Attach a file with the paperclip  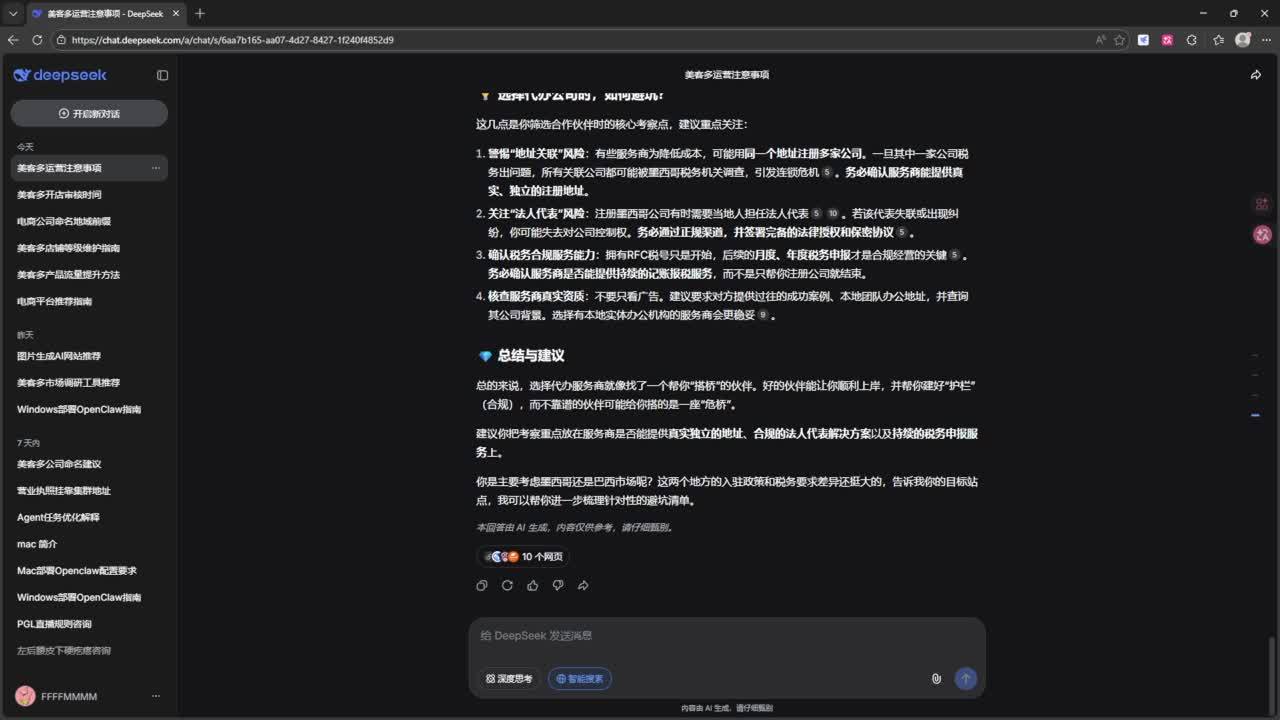click(x=936, y=678)
